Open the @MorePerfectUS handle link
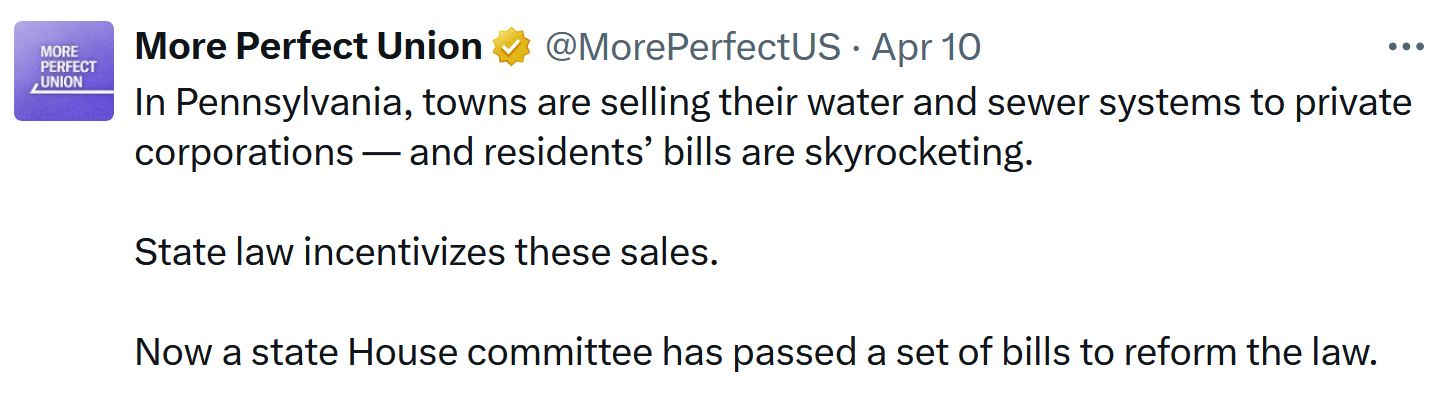The width and height of the screenshot is (1441, 403). [691, 47]
